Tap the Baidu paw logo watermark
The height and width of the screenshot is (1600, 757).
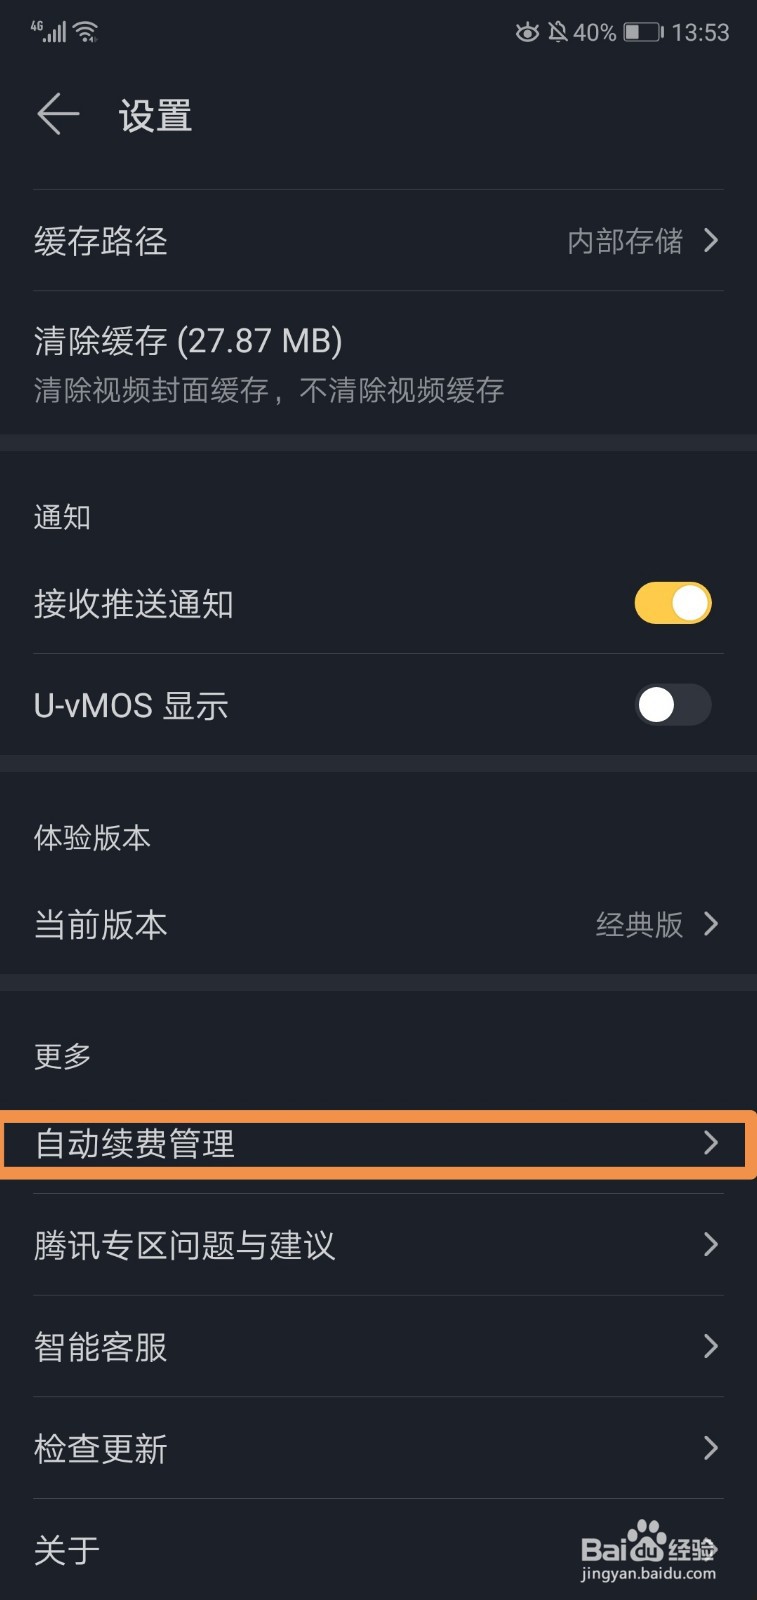pyautogui.click(x=648, y=1542)
